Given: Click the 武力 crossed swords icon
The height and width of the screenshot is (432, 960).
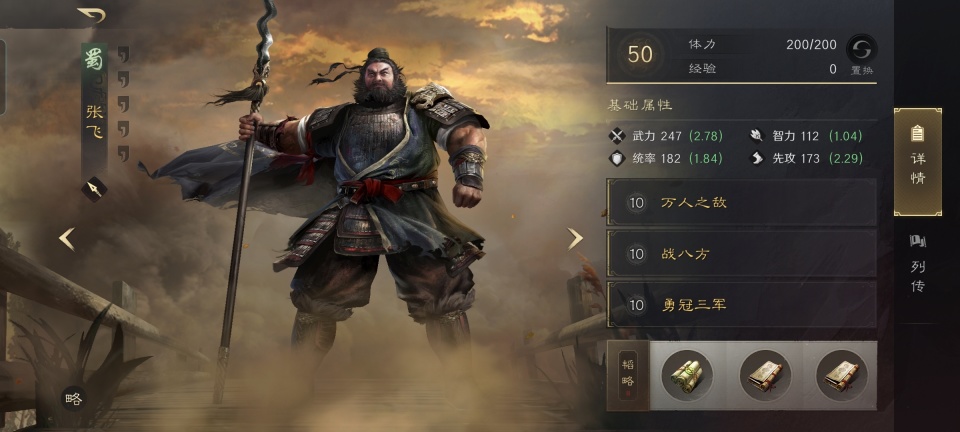Looking at the screenshot, I should point(617,136).
